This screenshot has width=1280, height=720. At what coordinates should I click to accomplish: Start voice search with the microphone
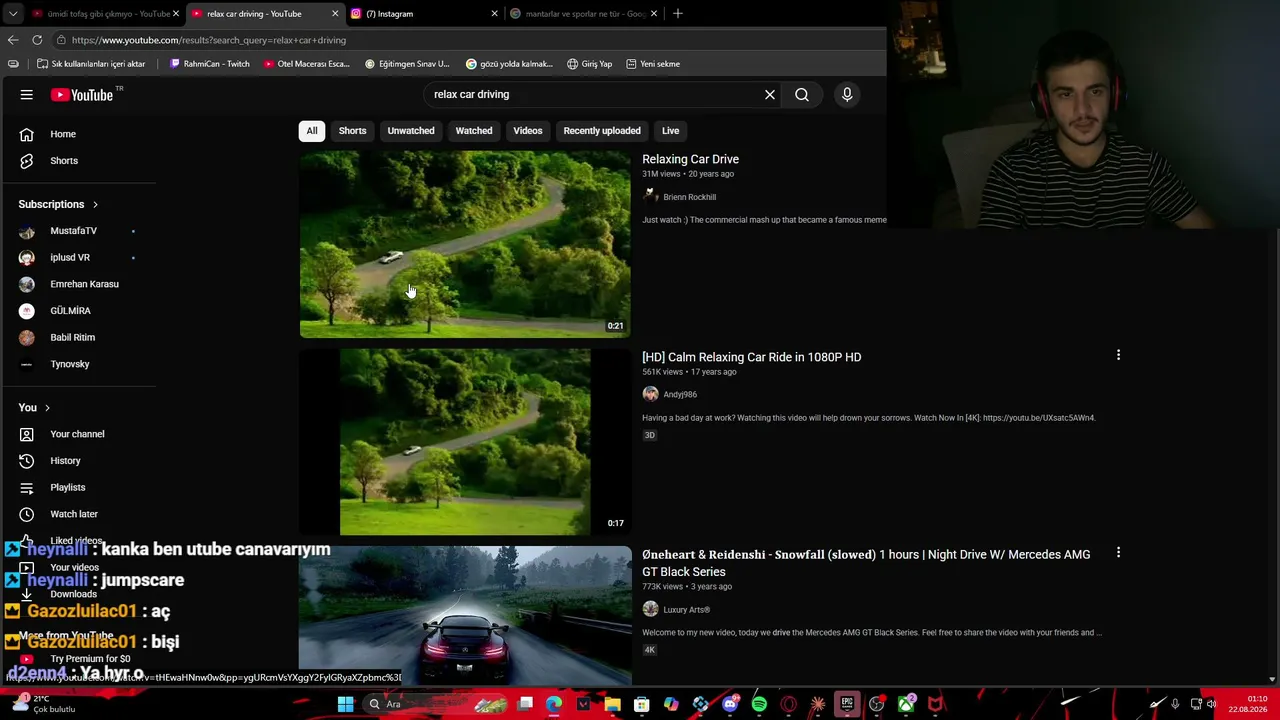(847, 95)
